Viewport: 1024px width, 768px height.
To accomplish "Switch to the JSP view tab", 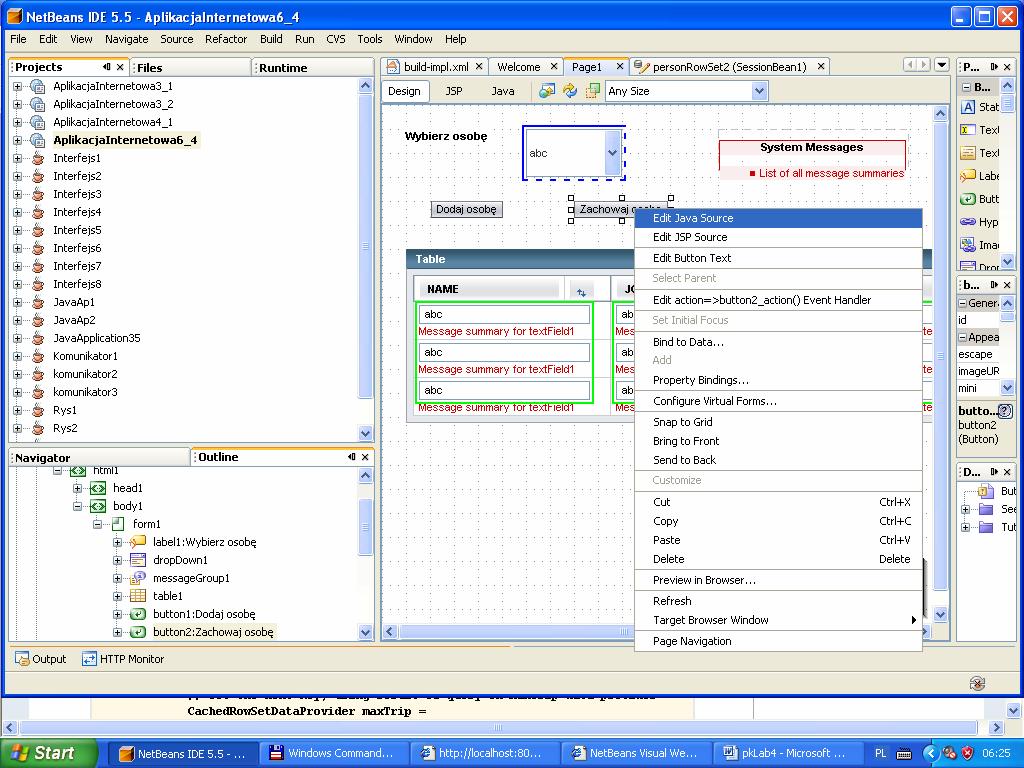I will (454, 91).
